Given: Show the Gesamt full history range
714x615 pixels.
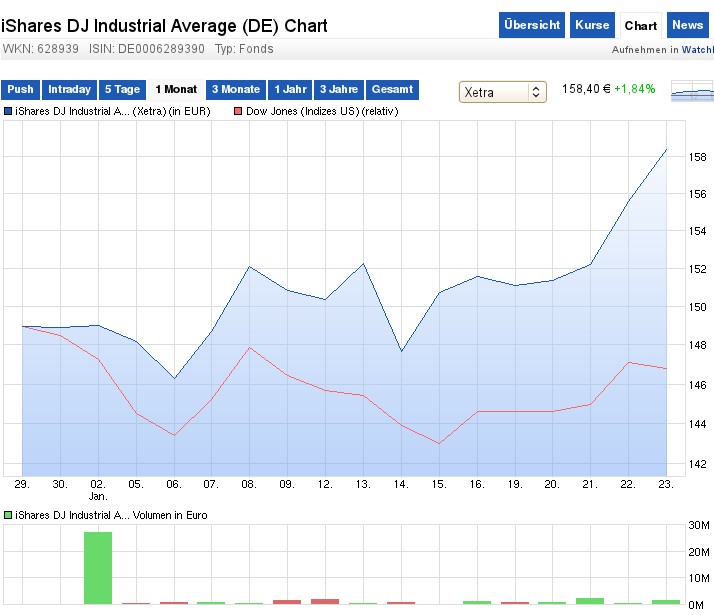Looking at the screenshot, I should tap(392, 90).
